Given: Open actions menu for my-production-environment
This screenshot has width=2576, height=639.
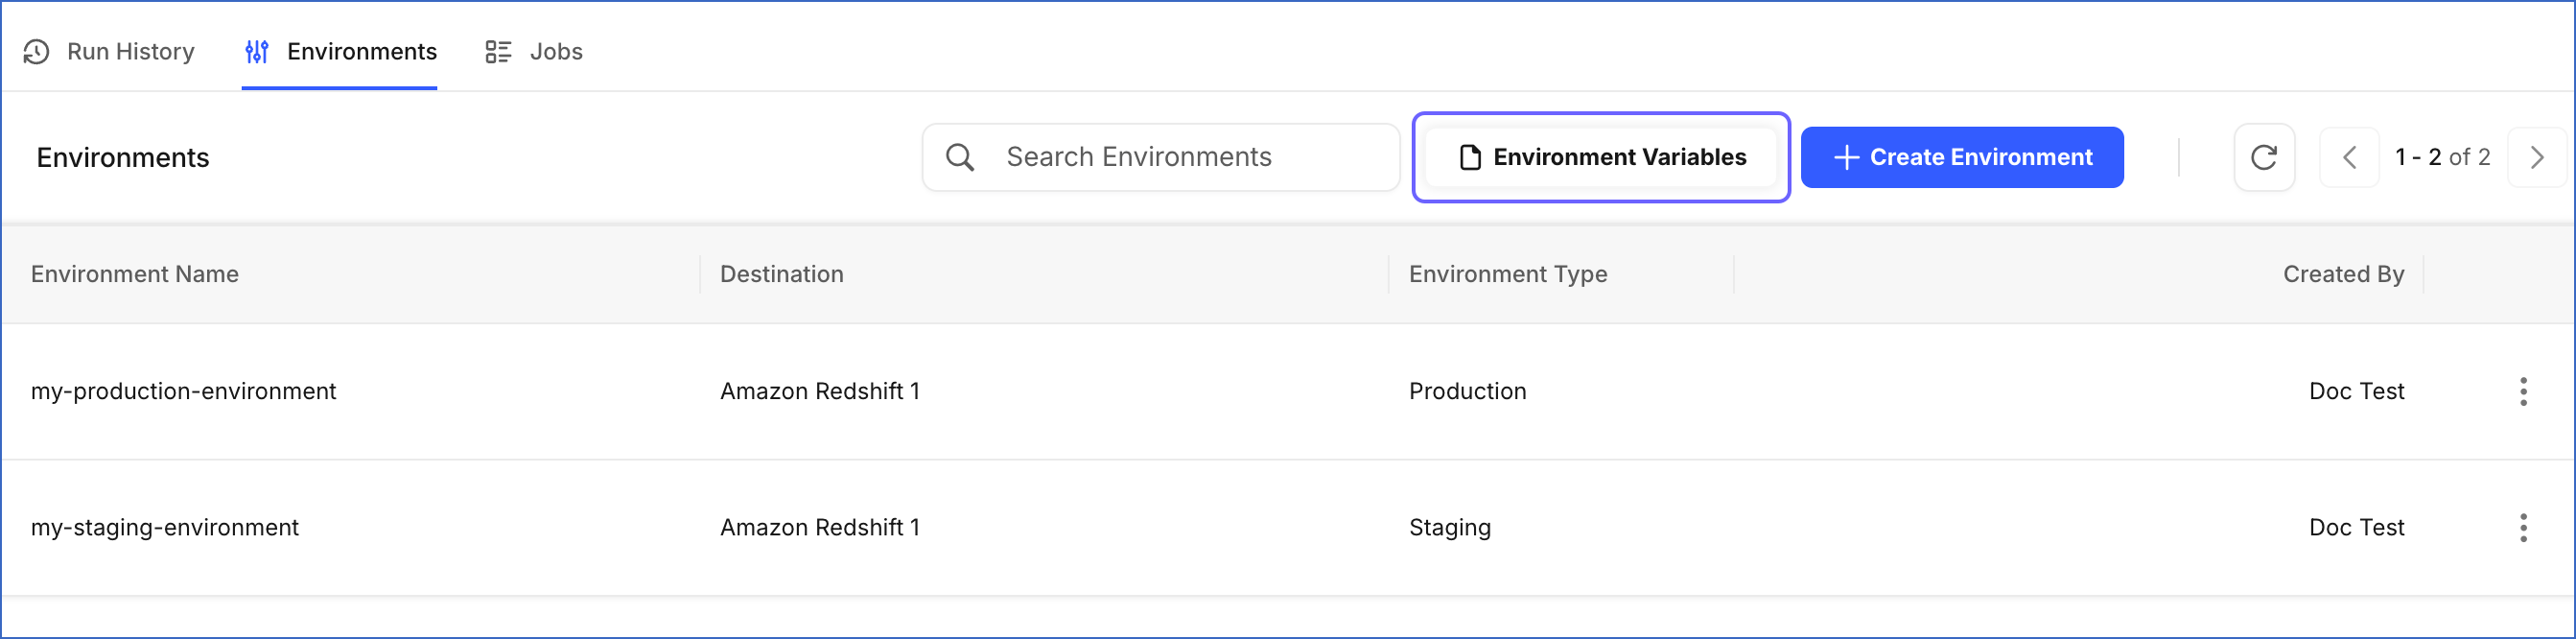Looking at the screenshot, I should tap(2523, 392).
